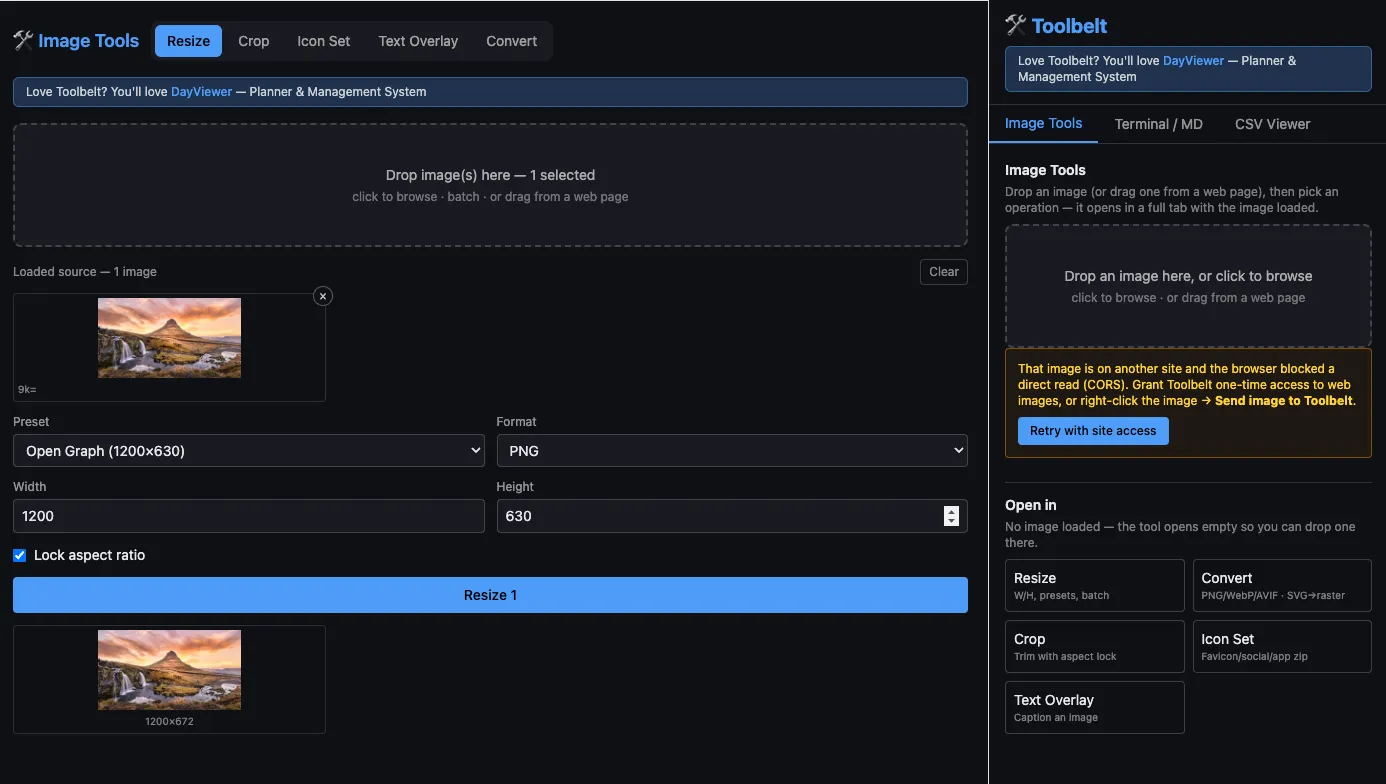
Task: Click the Toolbelt logo icon in side panel
Action: click(x=1016, y=25)
